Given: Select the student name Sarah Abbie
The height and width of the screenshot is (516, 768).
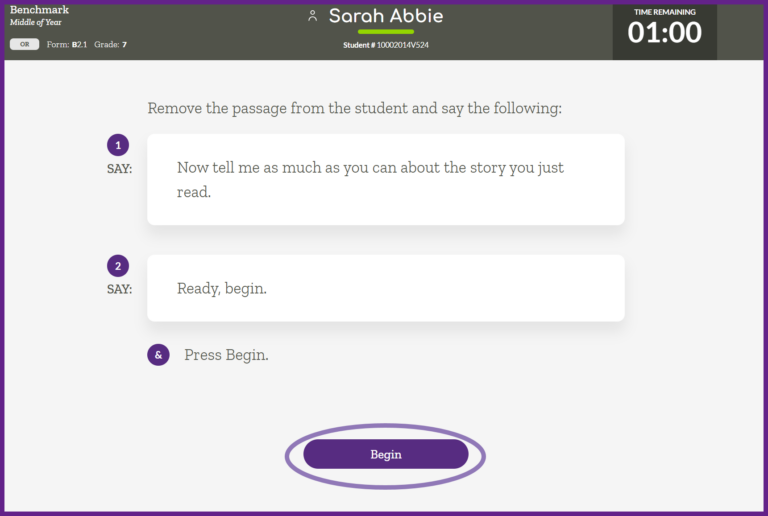Looking at the screenshot, I should click(386, 16).
